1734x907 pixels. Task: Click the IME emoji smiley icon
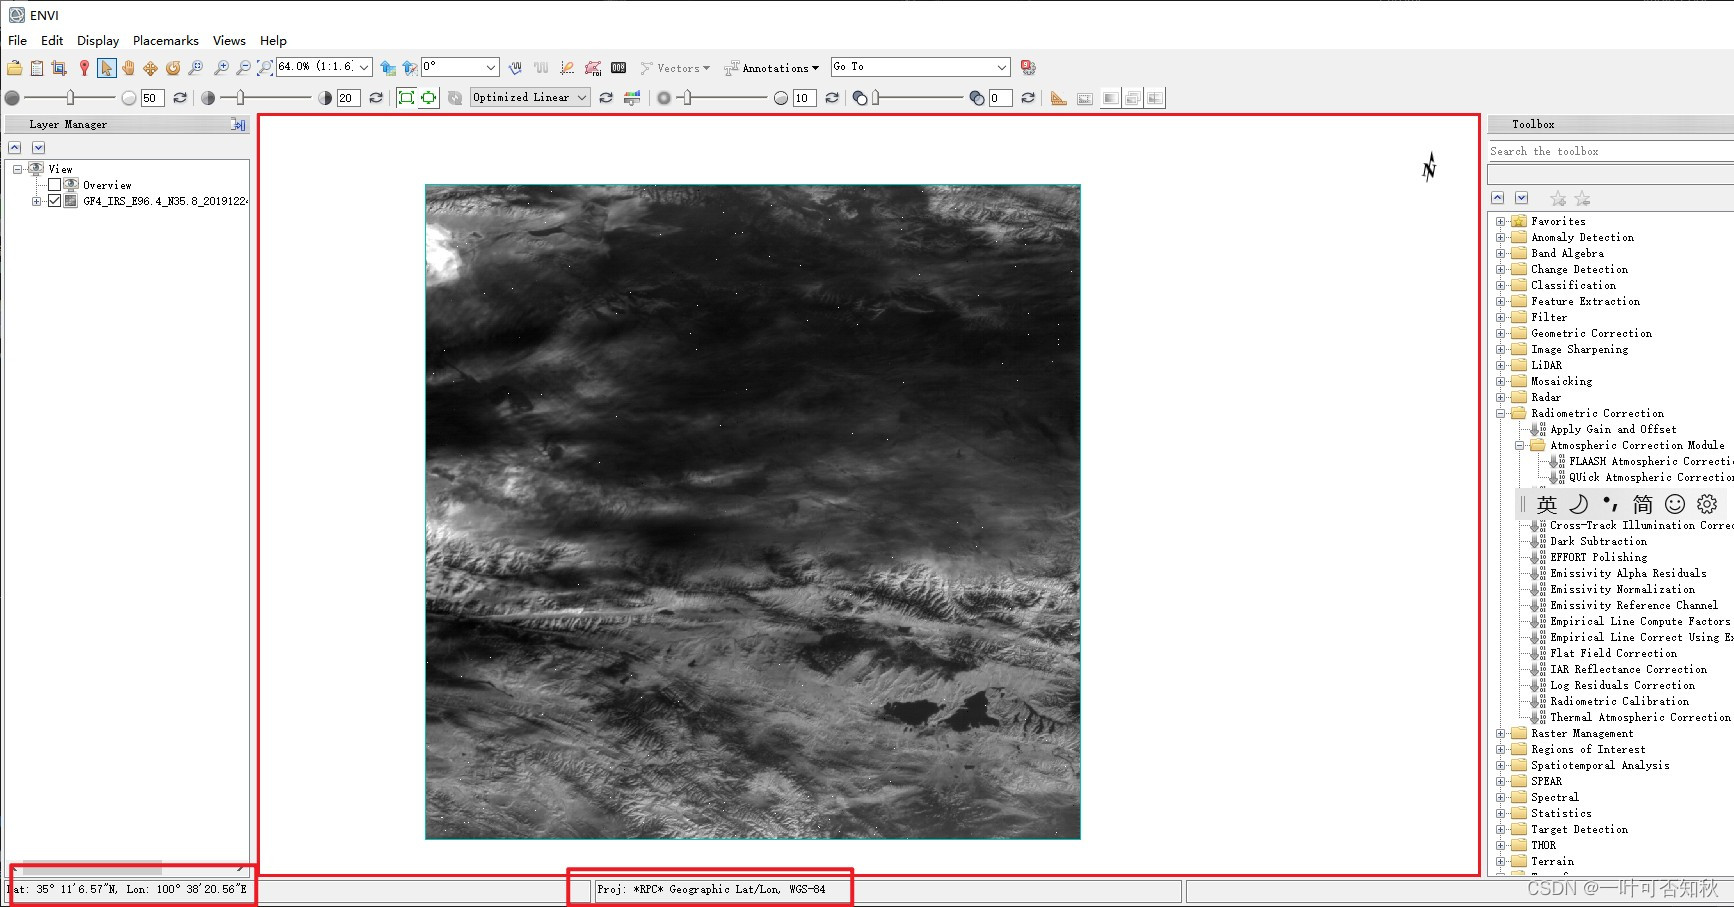1675,505
